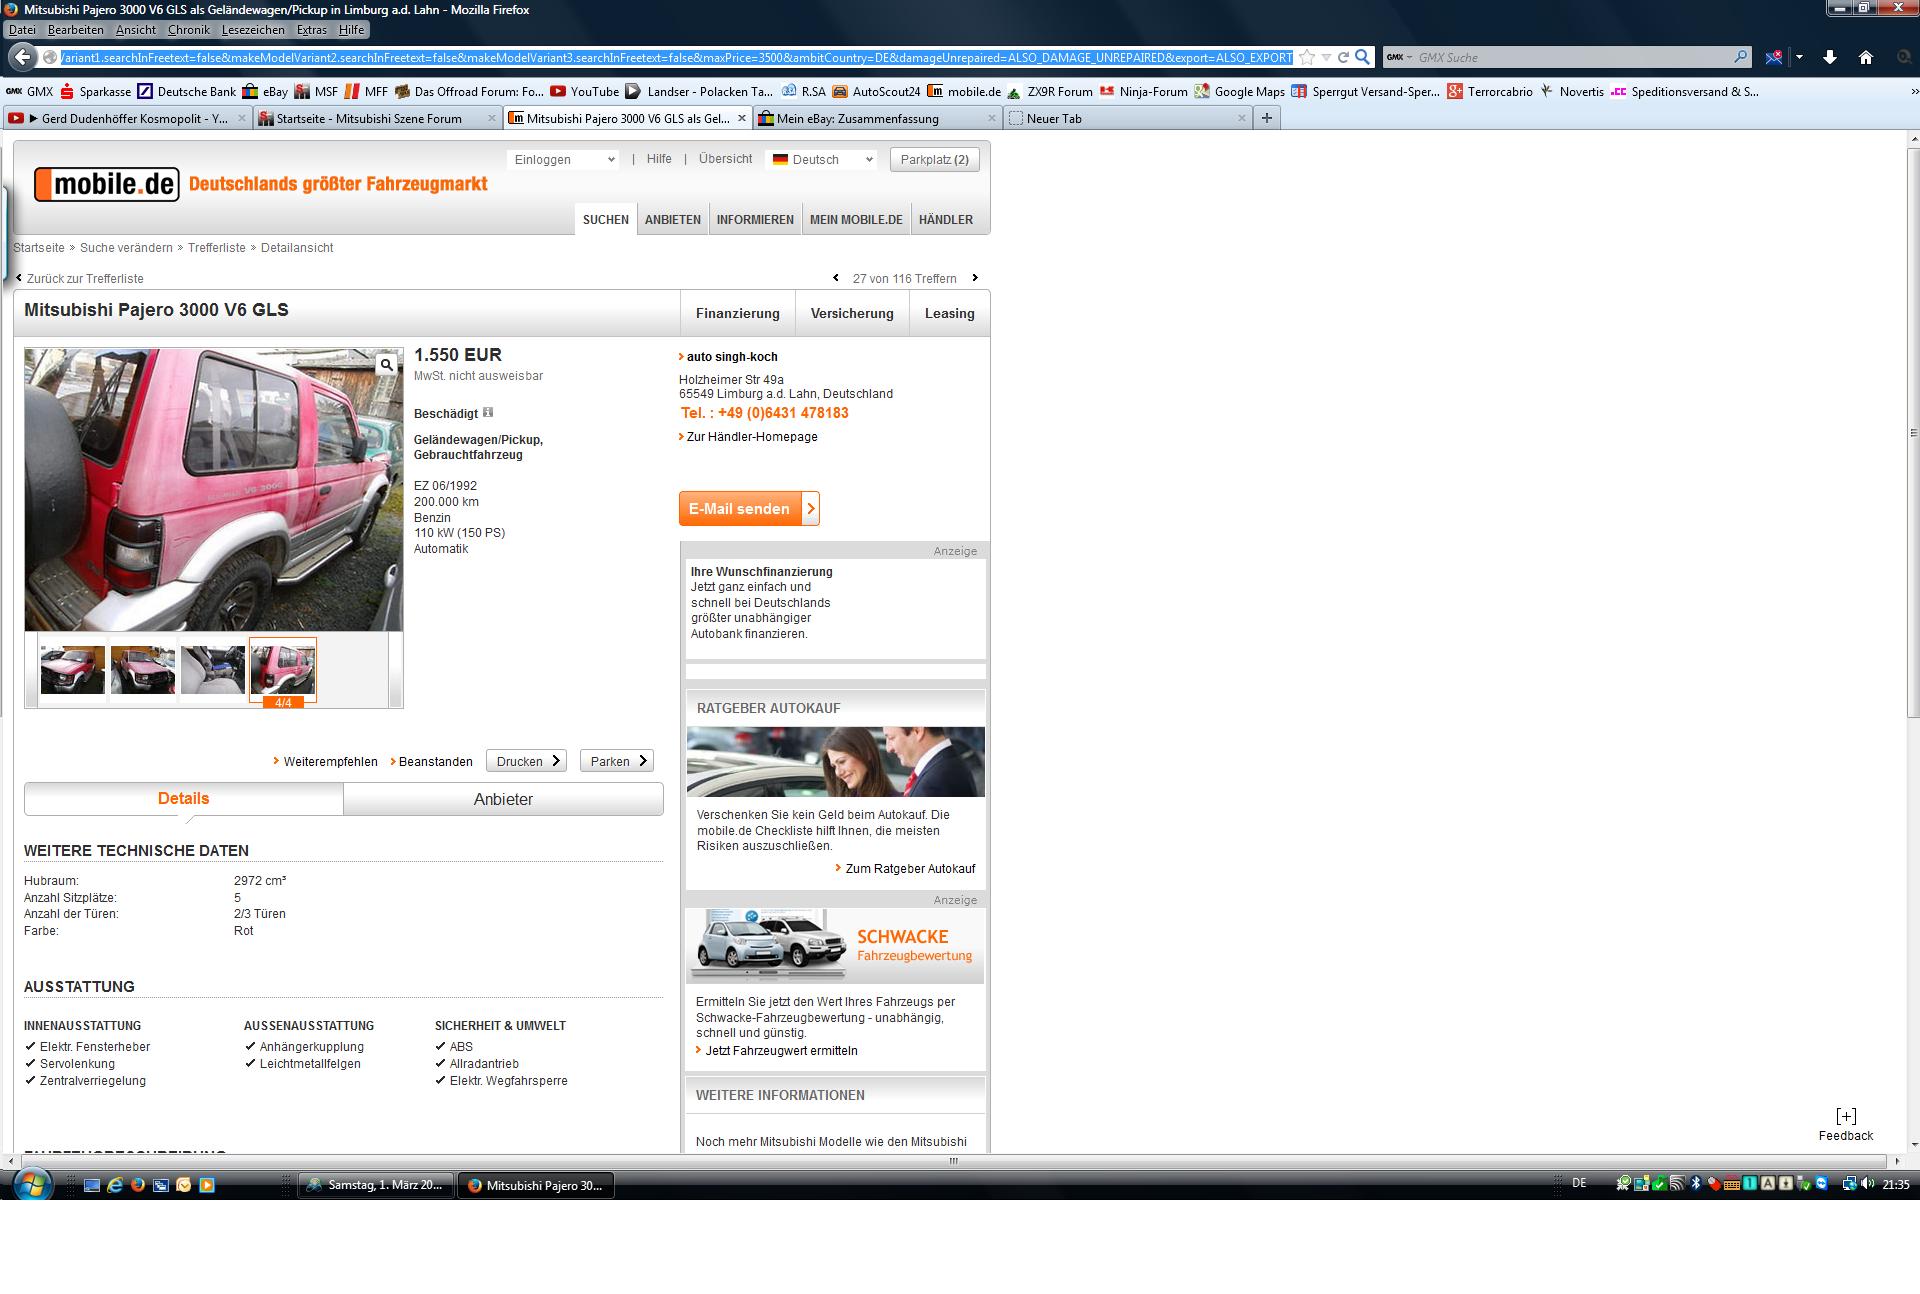Open the Zur Händler-Homepage link

pos(751,437)
